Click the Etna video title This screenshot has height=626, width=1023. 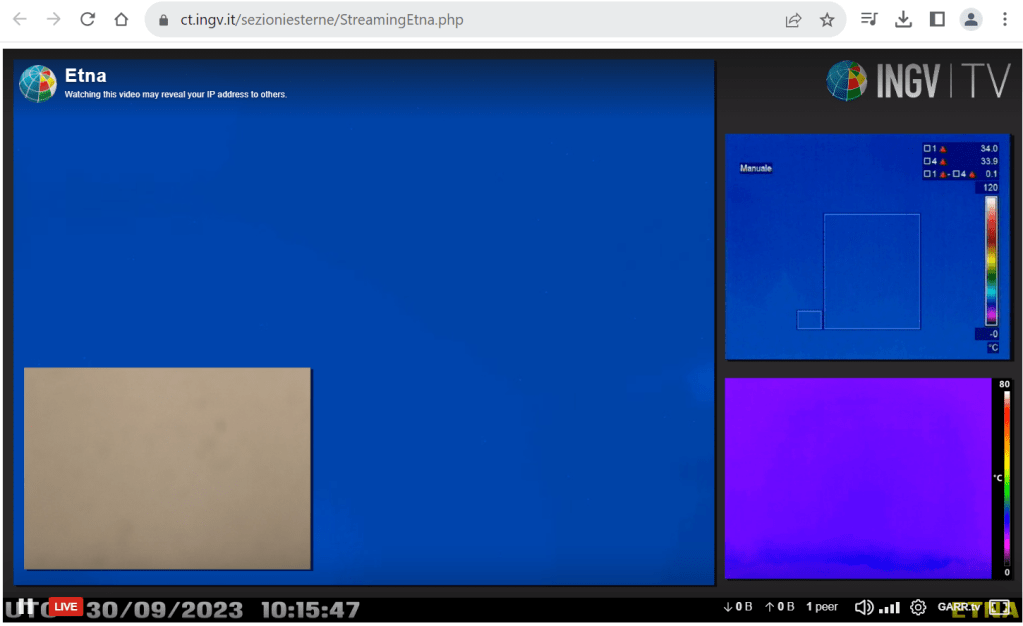coord(85,75)
